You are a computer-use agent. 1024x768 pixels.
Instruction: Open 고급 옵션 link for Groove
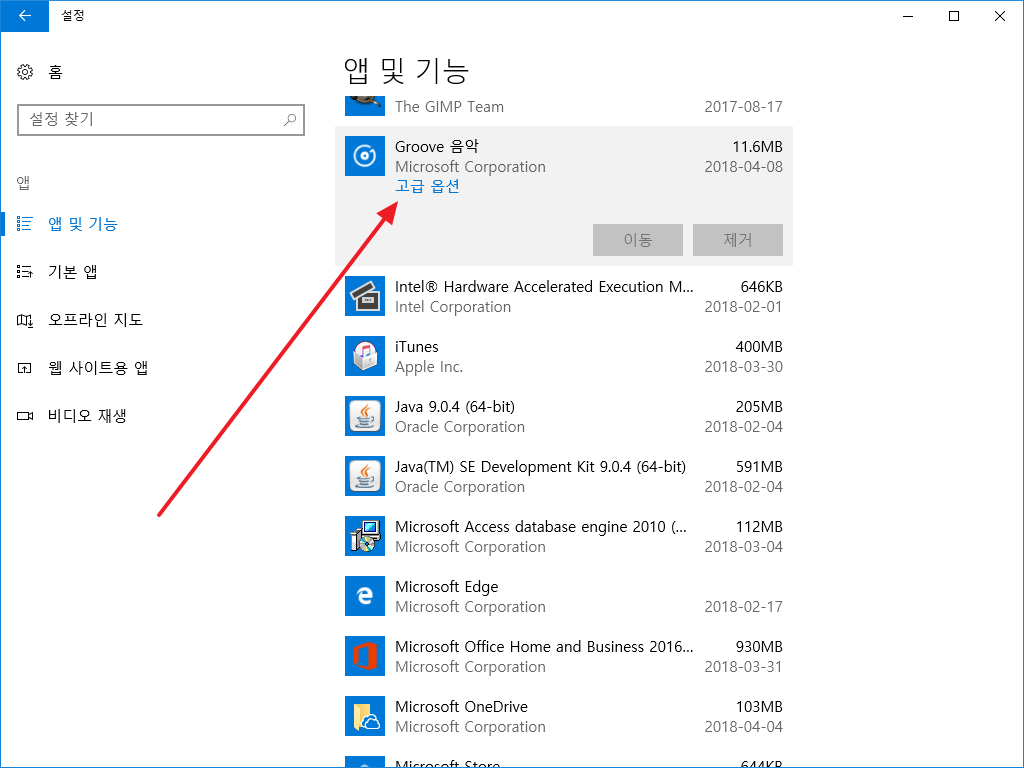427,186
